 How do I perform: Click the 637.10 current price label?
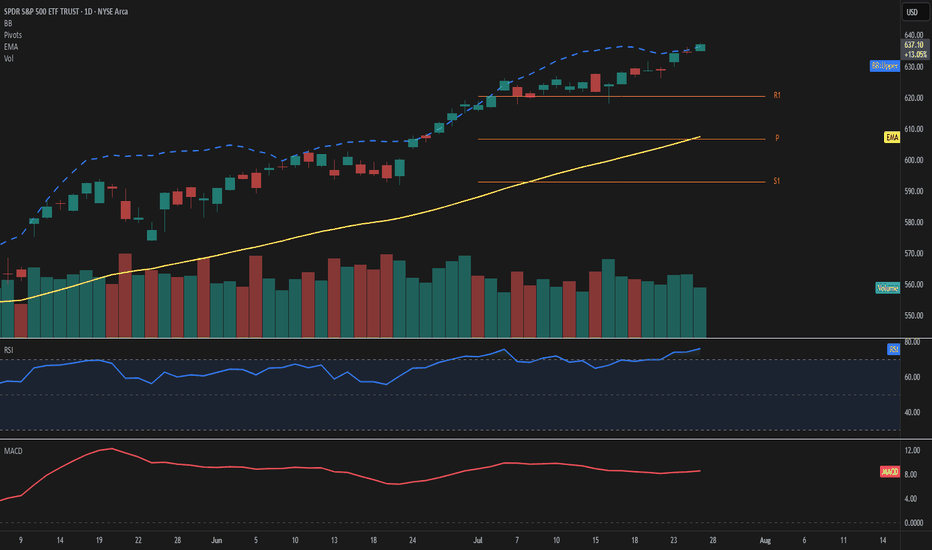pyautogui.click(x=914, y=45)
